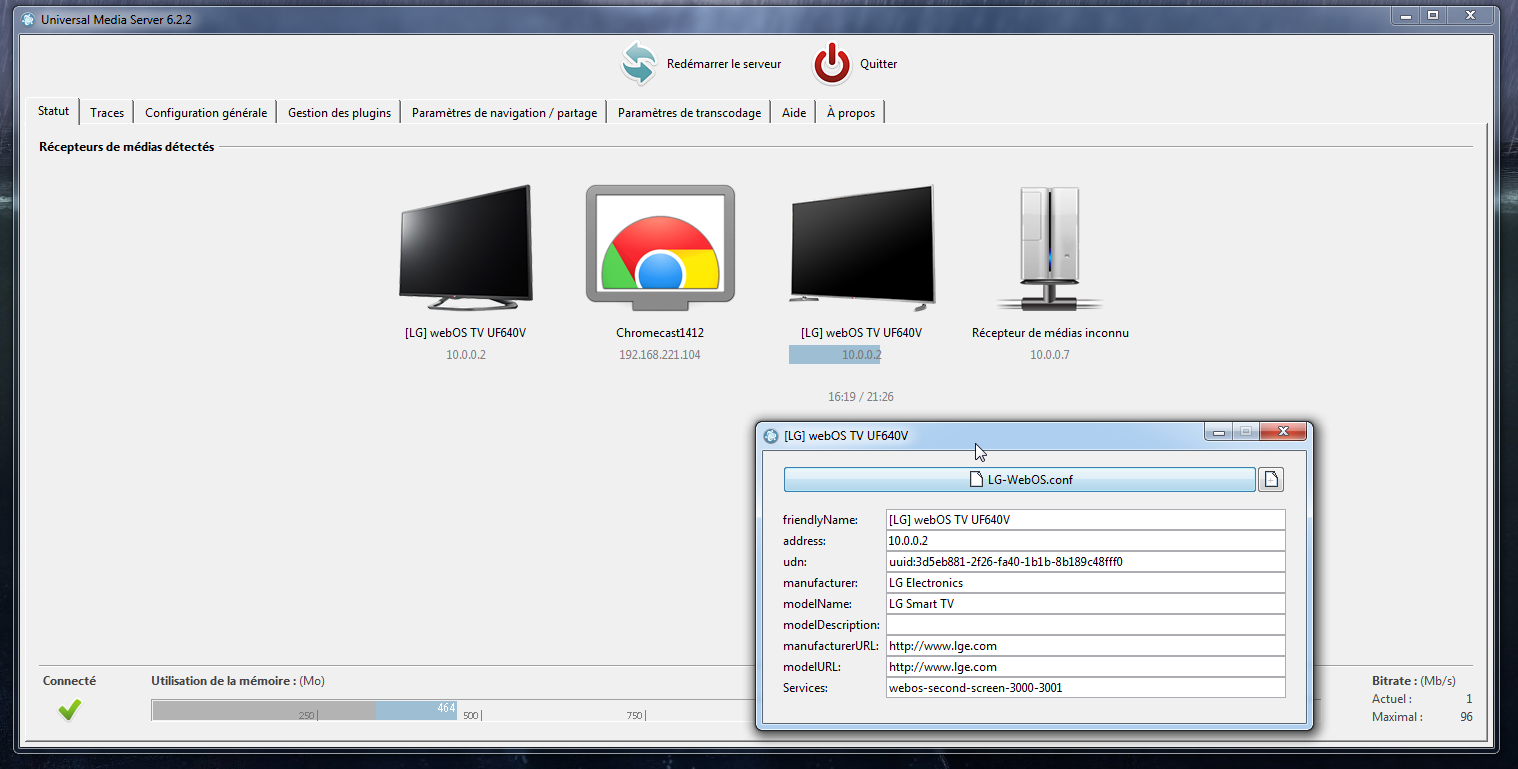Select the Chromecast1412 renderer icon
The image size is (1518, 769).
click(660, 248)
